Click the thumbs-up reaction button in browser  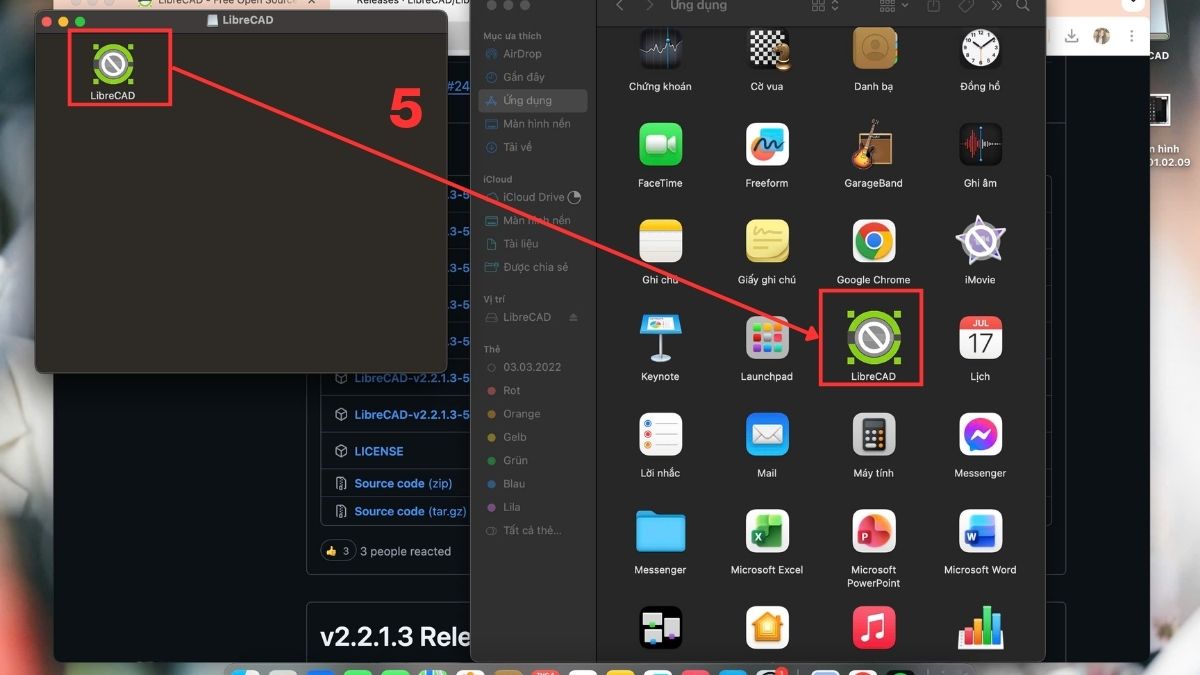(338, 551)
